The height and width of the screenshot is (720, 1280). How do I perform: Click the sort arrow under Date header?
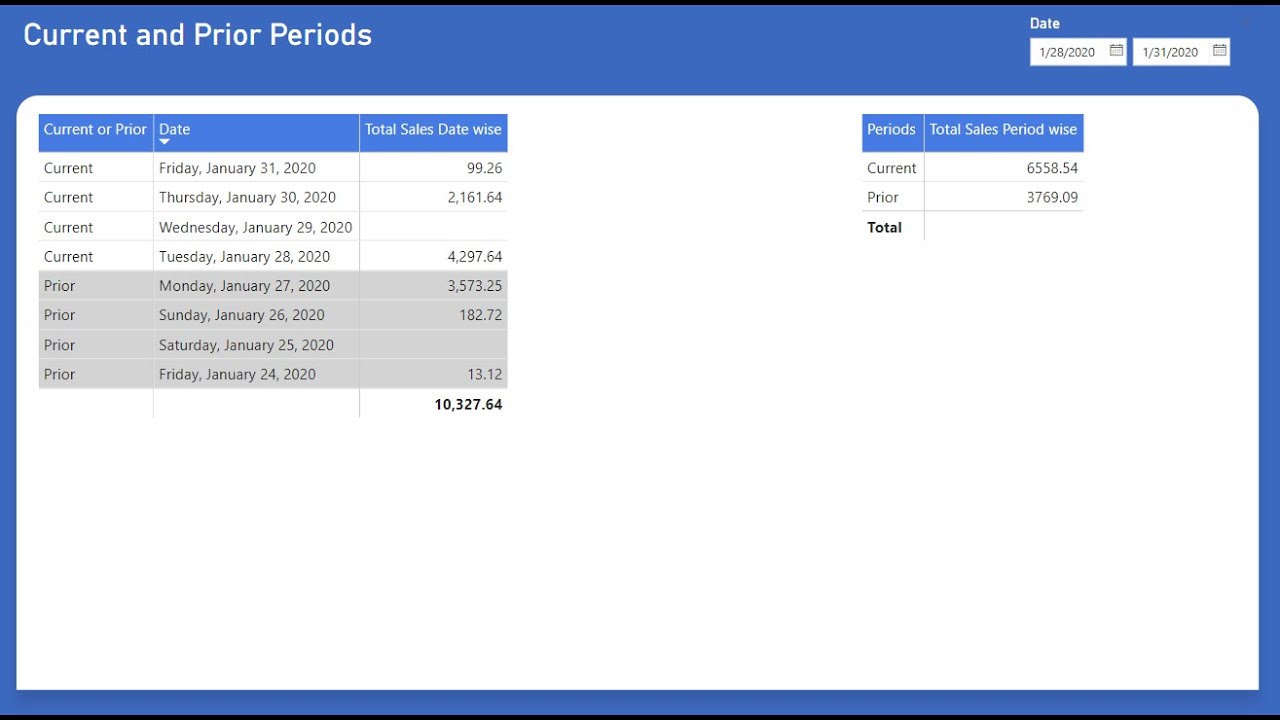click(165, 143)
